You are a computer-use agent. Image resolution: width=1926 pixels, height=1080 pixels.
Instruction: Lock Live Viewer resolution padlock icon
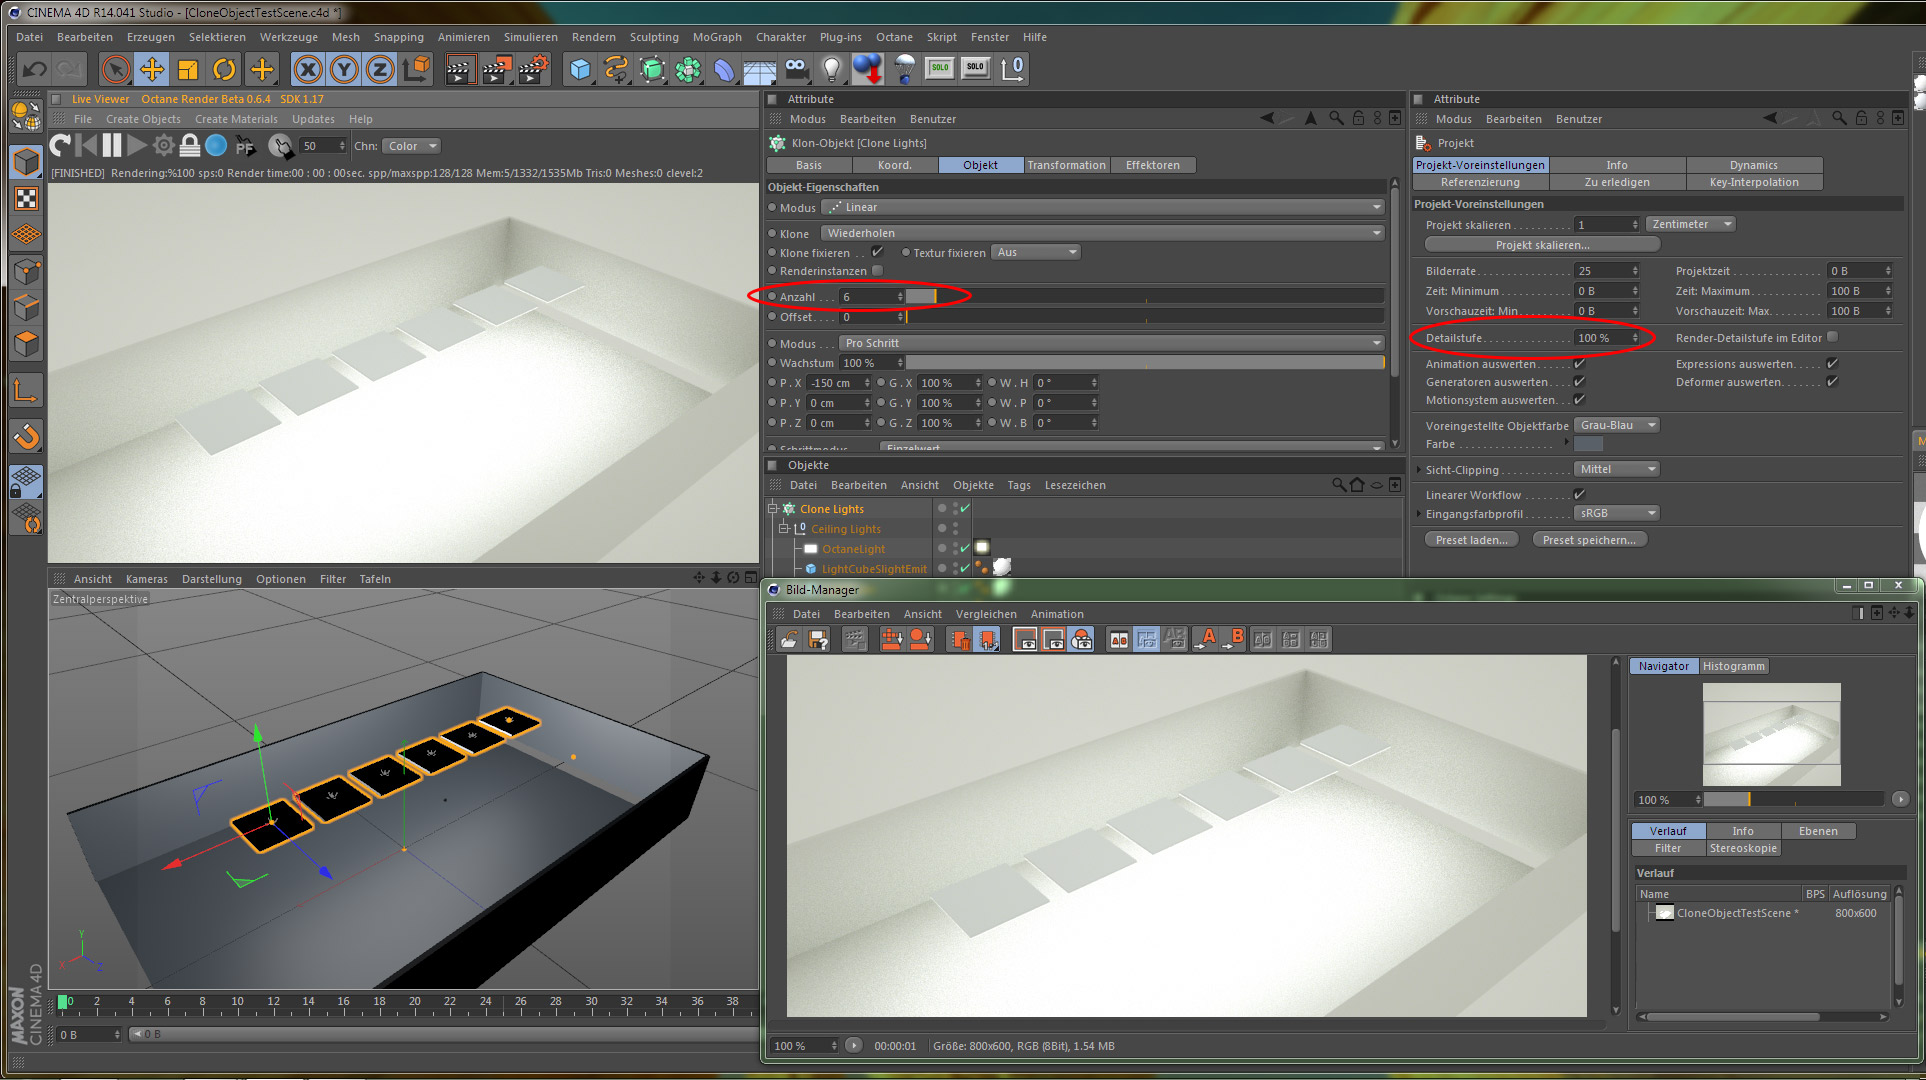(x=190, y=146)
